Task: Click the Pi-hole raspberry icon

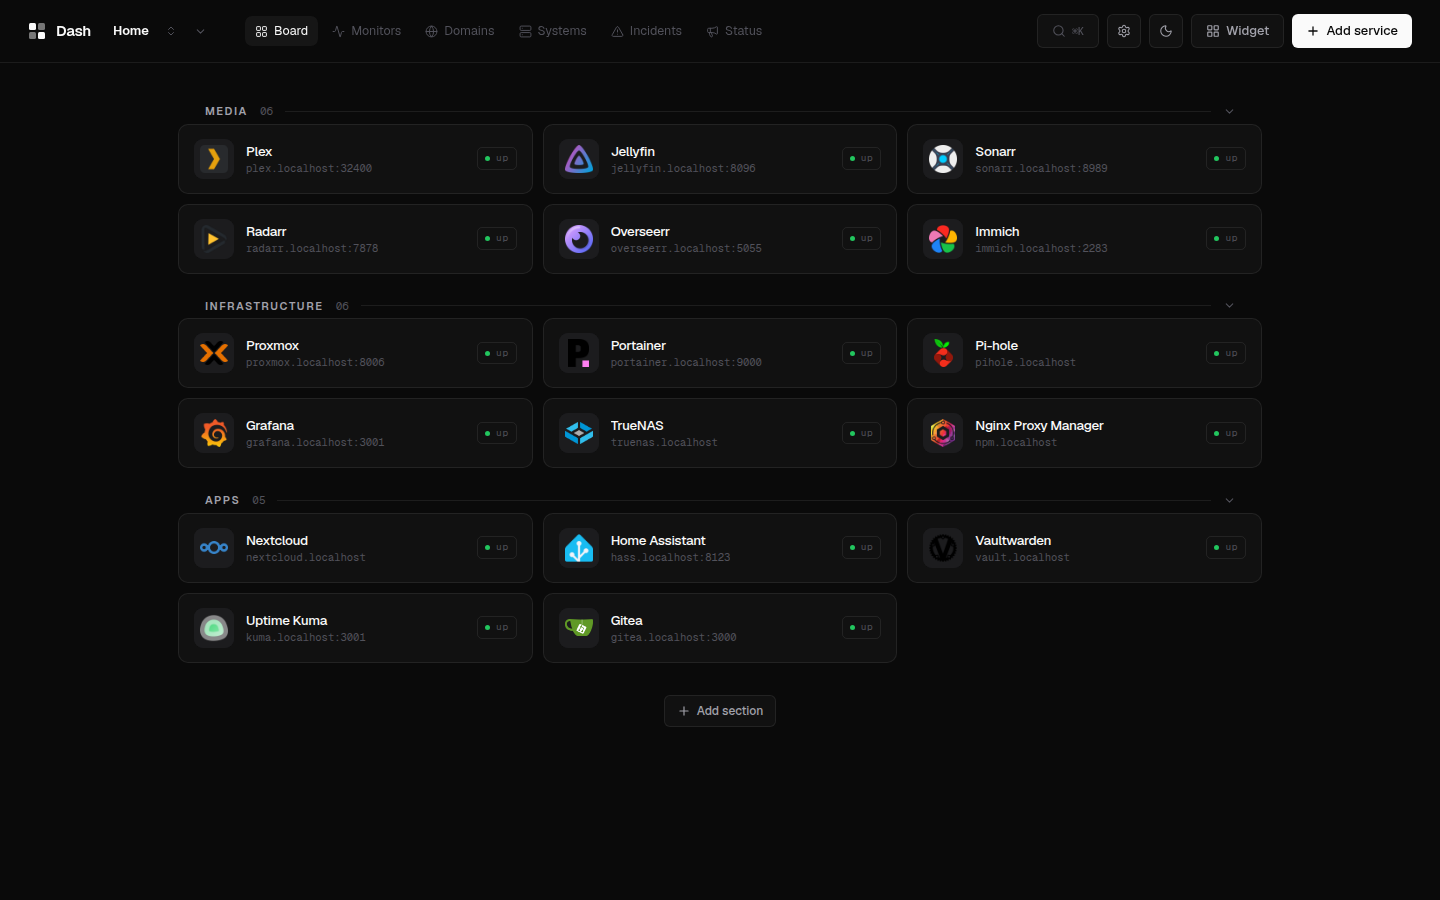Action: click(x=943, y=353)
